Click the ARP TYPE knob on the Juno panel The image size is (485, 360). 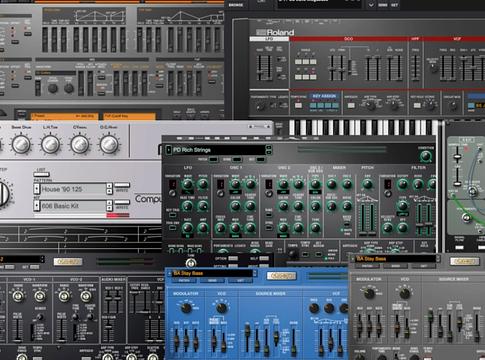[370, 106]
